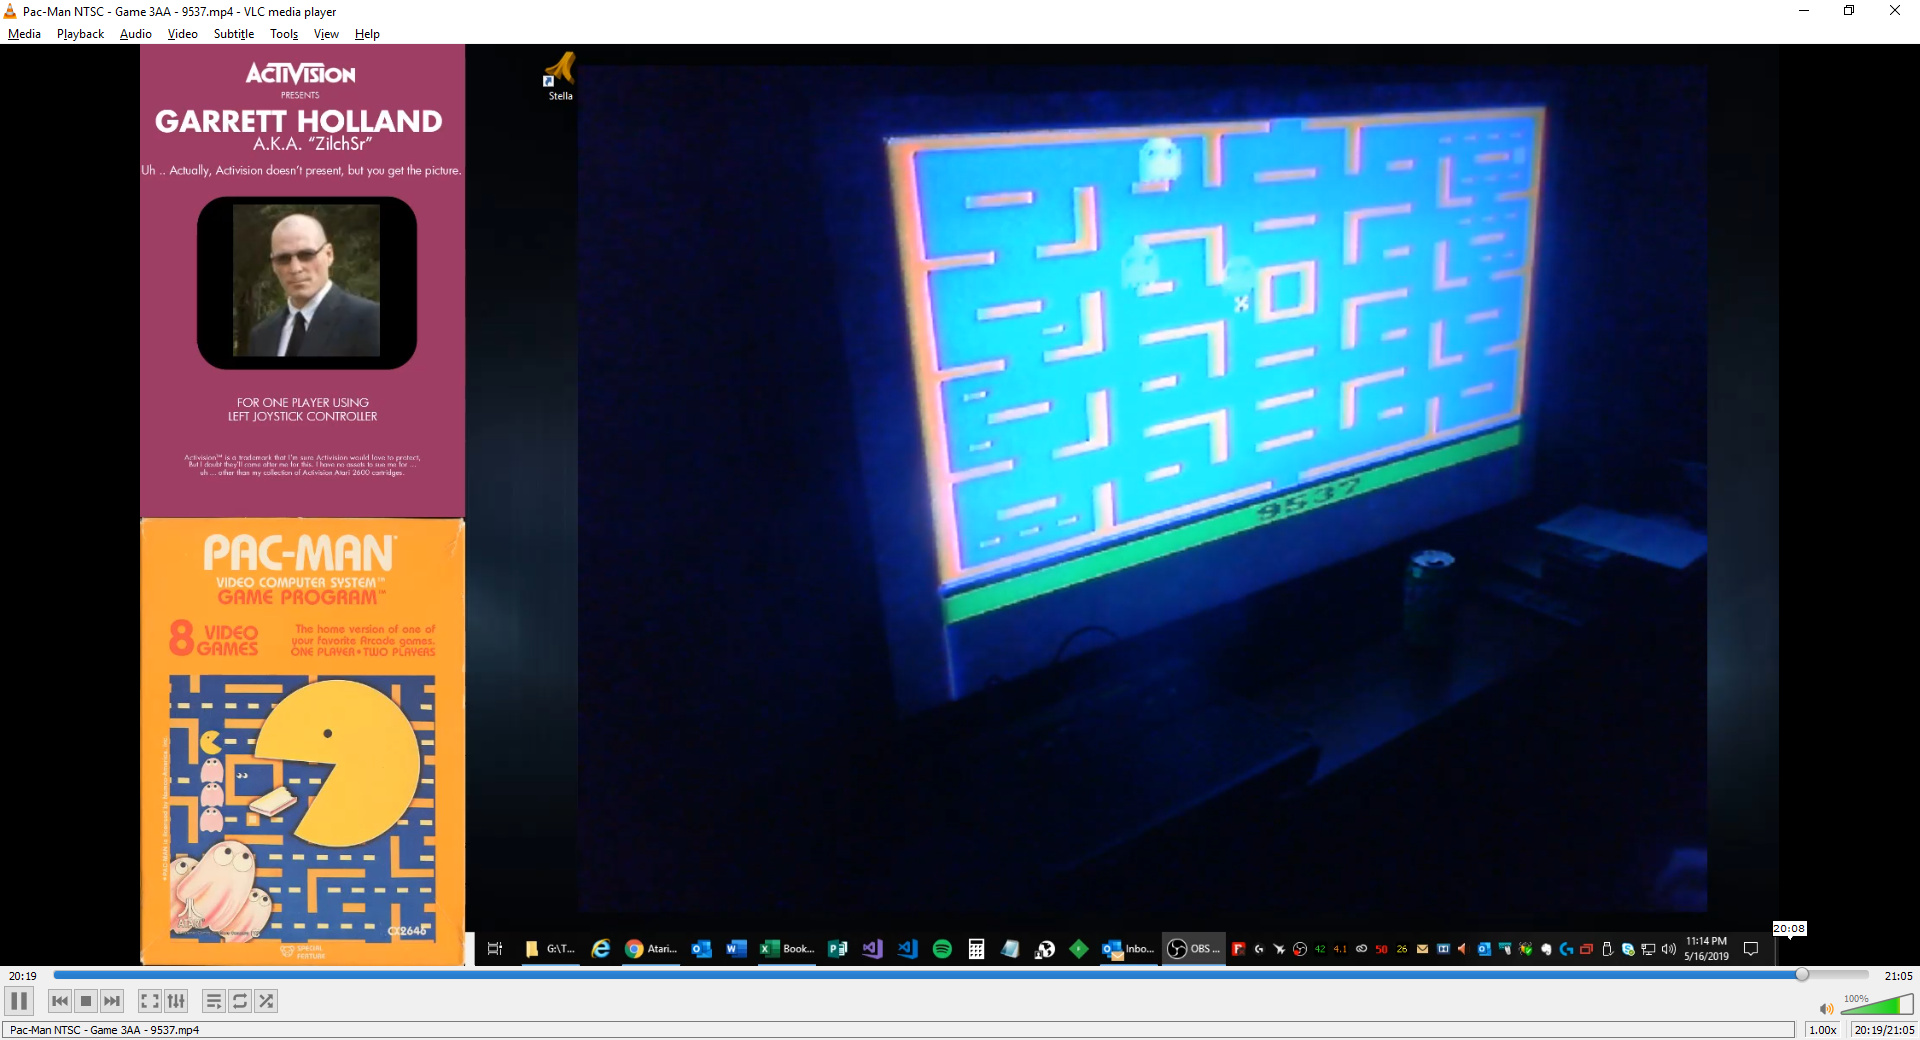Click the VLC cone icon in title bar
Viewport: 1920px width, 1040px height.
pyautogui.click(x=10, y=11)
